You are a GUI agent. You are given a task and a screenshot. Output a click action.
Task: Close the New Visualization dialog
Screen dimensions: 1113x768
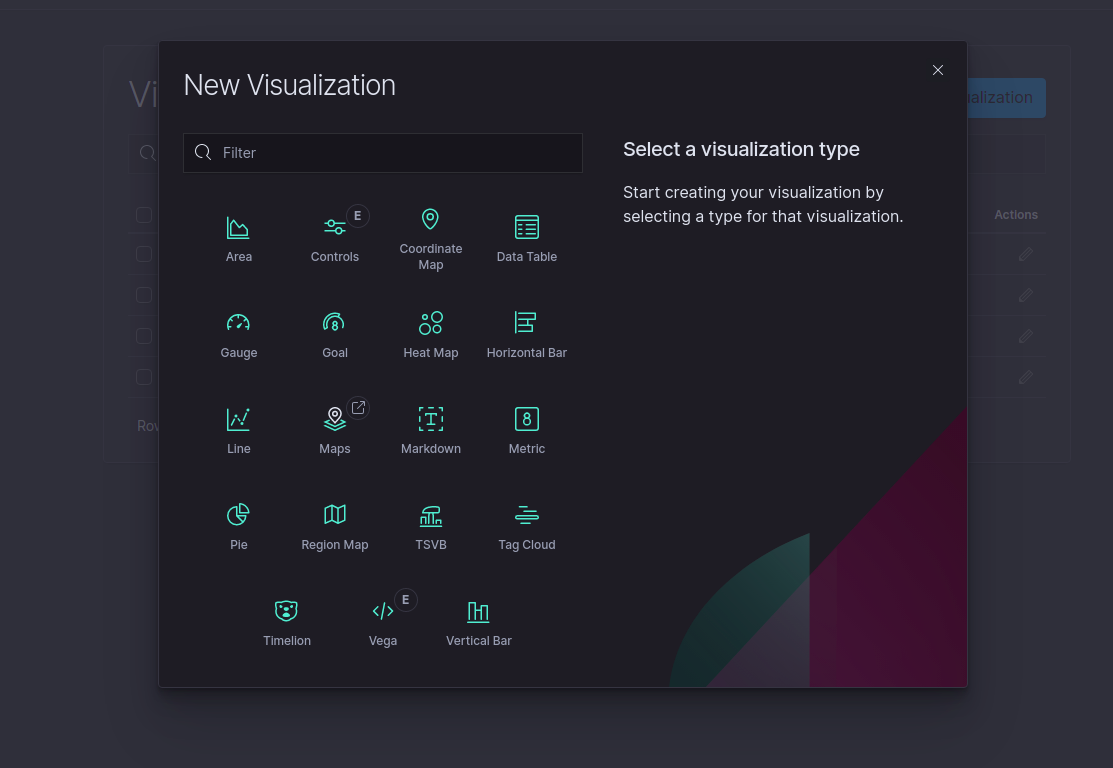coord(937,70)
